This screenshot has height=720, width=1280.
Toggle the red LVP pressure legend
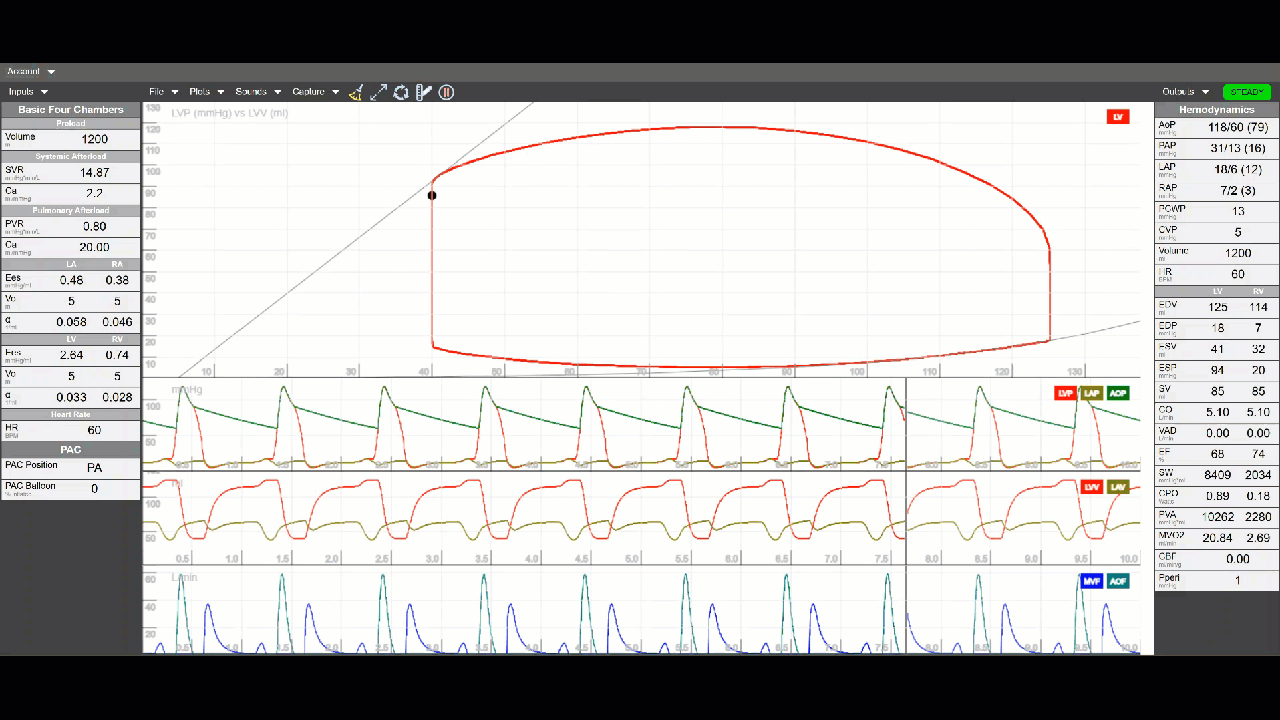pyautogui.click(x=1065, y=393)
